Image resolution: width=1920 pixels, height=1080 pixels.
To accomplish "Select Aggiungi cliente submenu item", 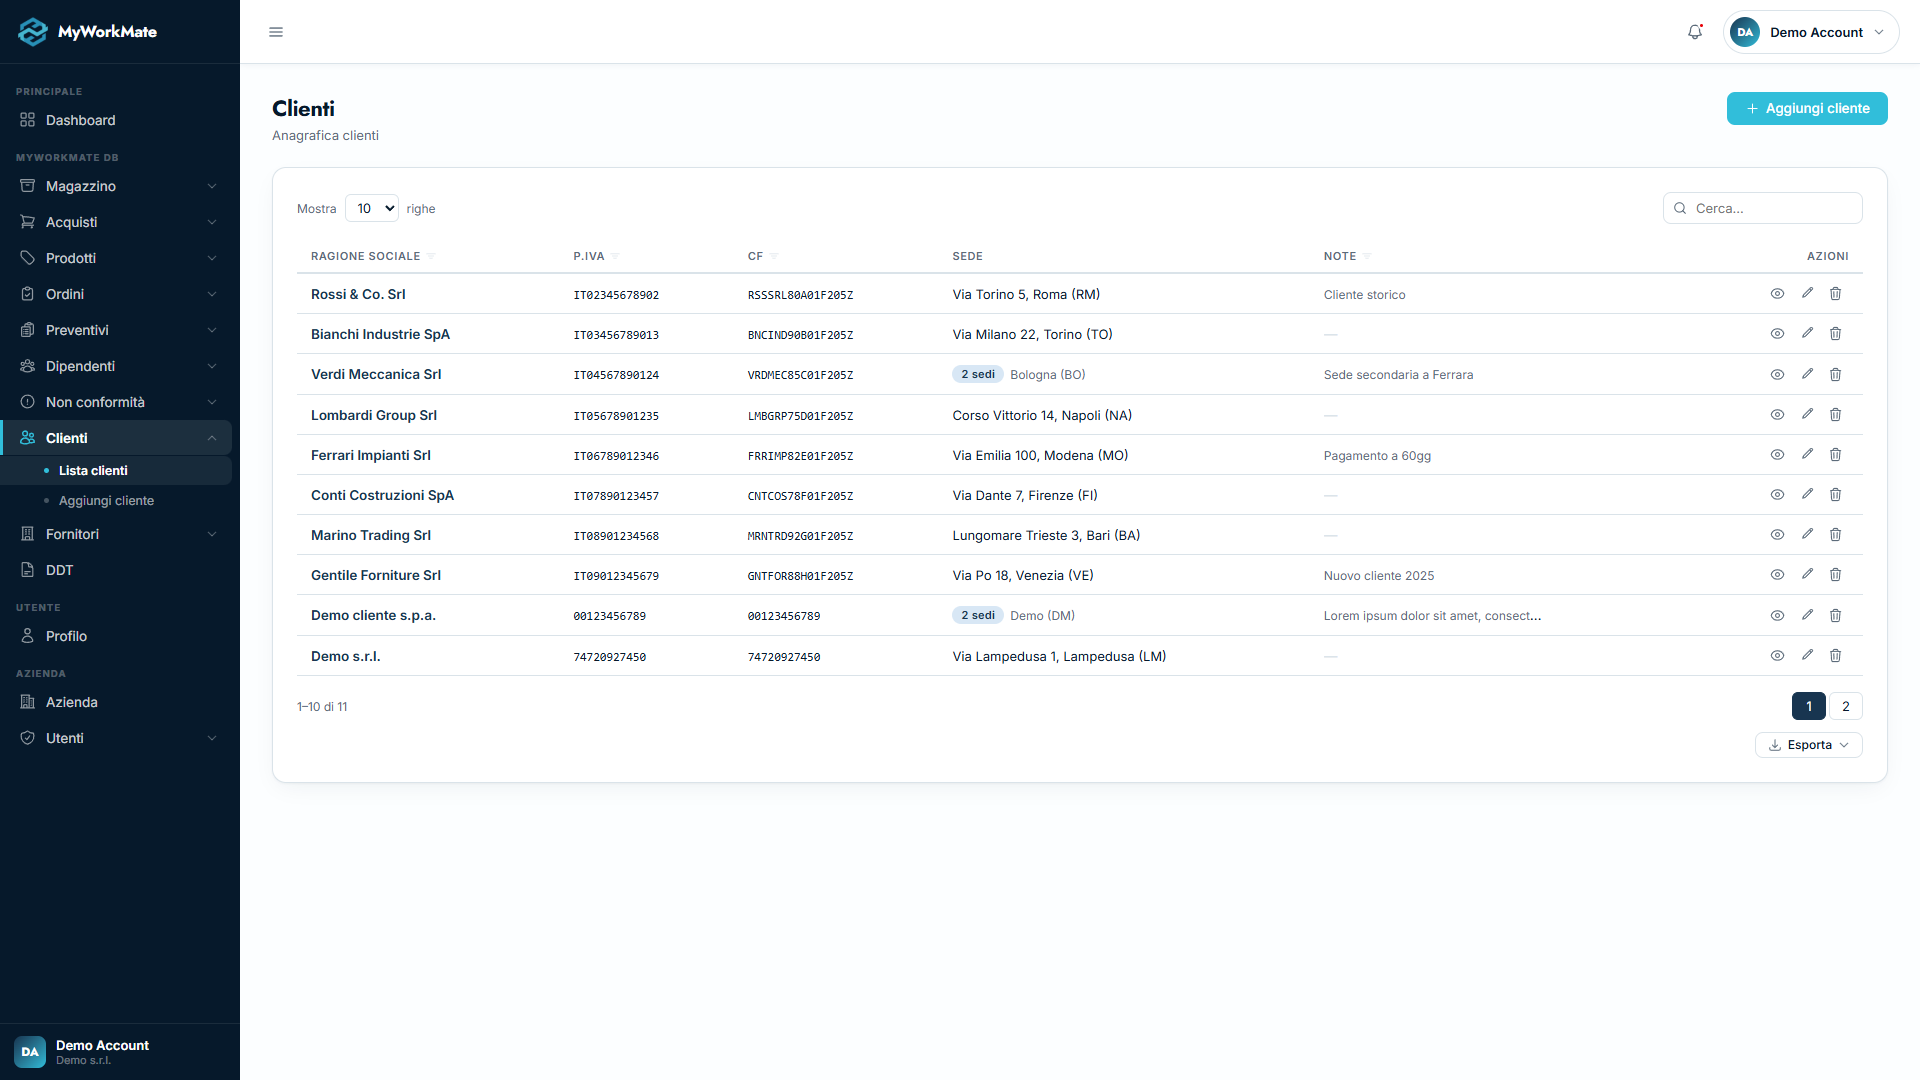I will [x=118, y=501].
